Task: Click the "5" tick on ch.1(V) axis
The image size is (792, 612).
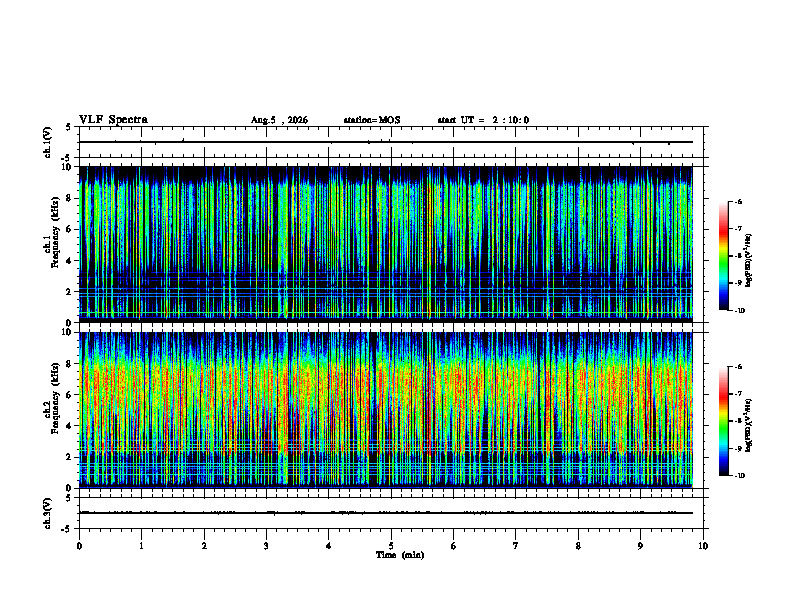Action: [68, 127]
